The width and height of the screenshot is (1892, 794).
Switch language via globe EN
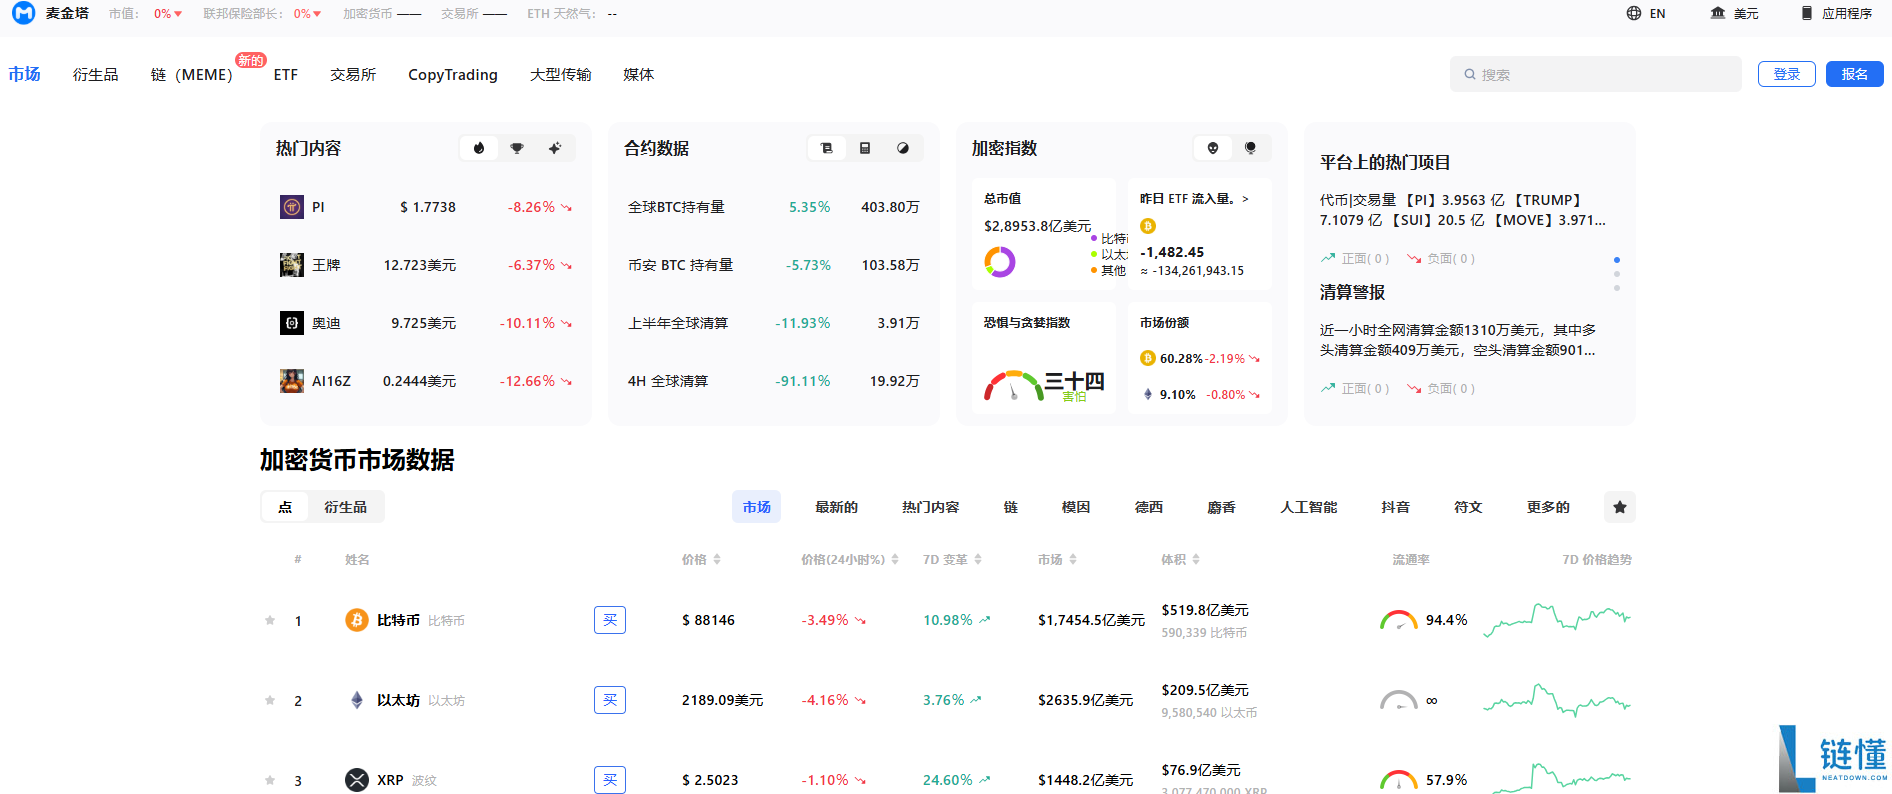(1646, 13)
